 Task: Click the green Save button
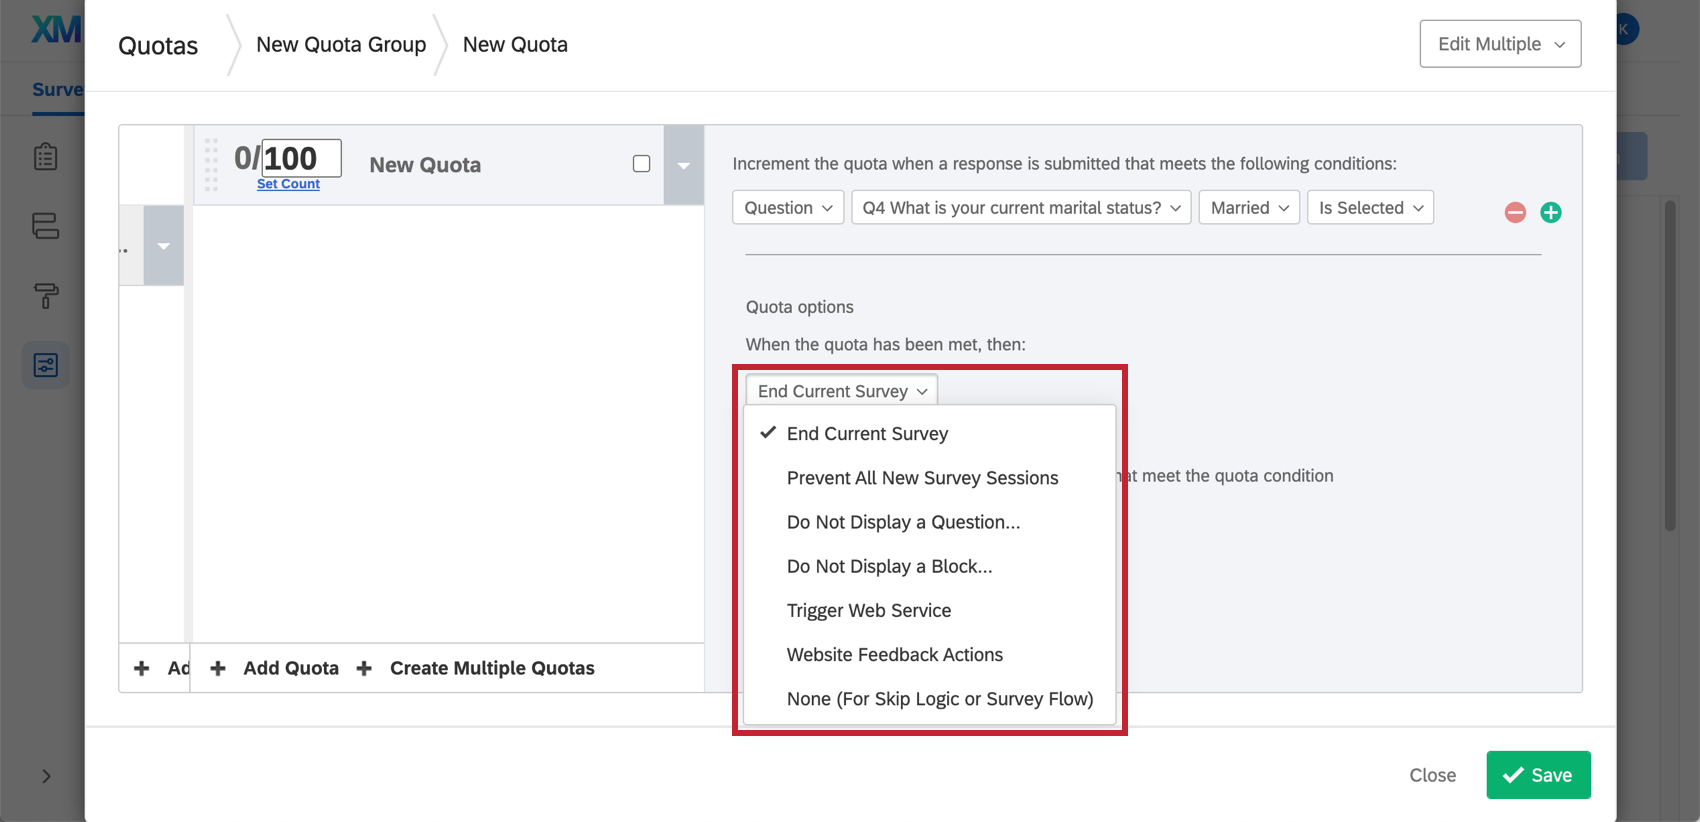pos(1537,775)
